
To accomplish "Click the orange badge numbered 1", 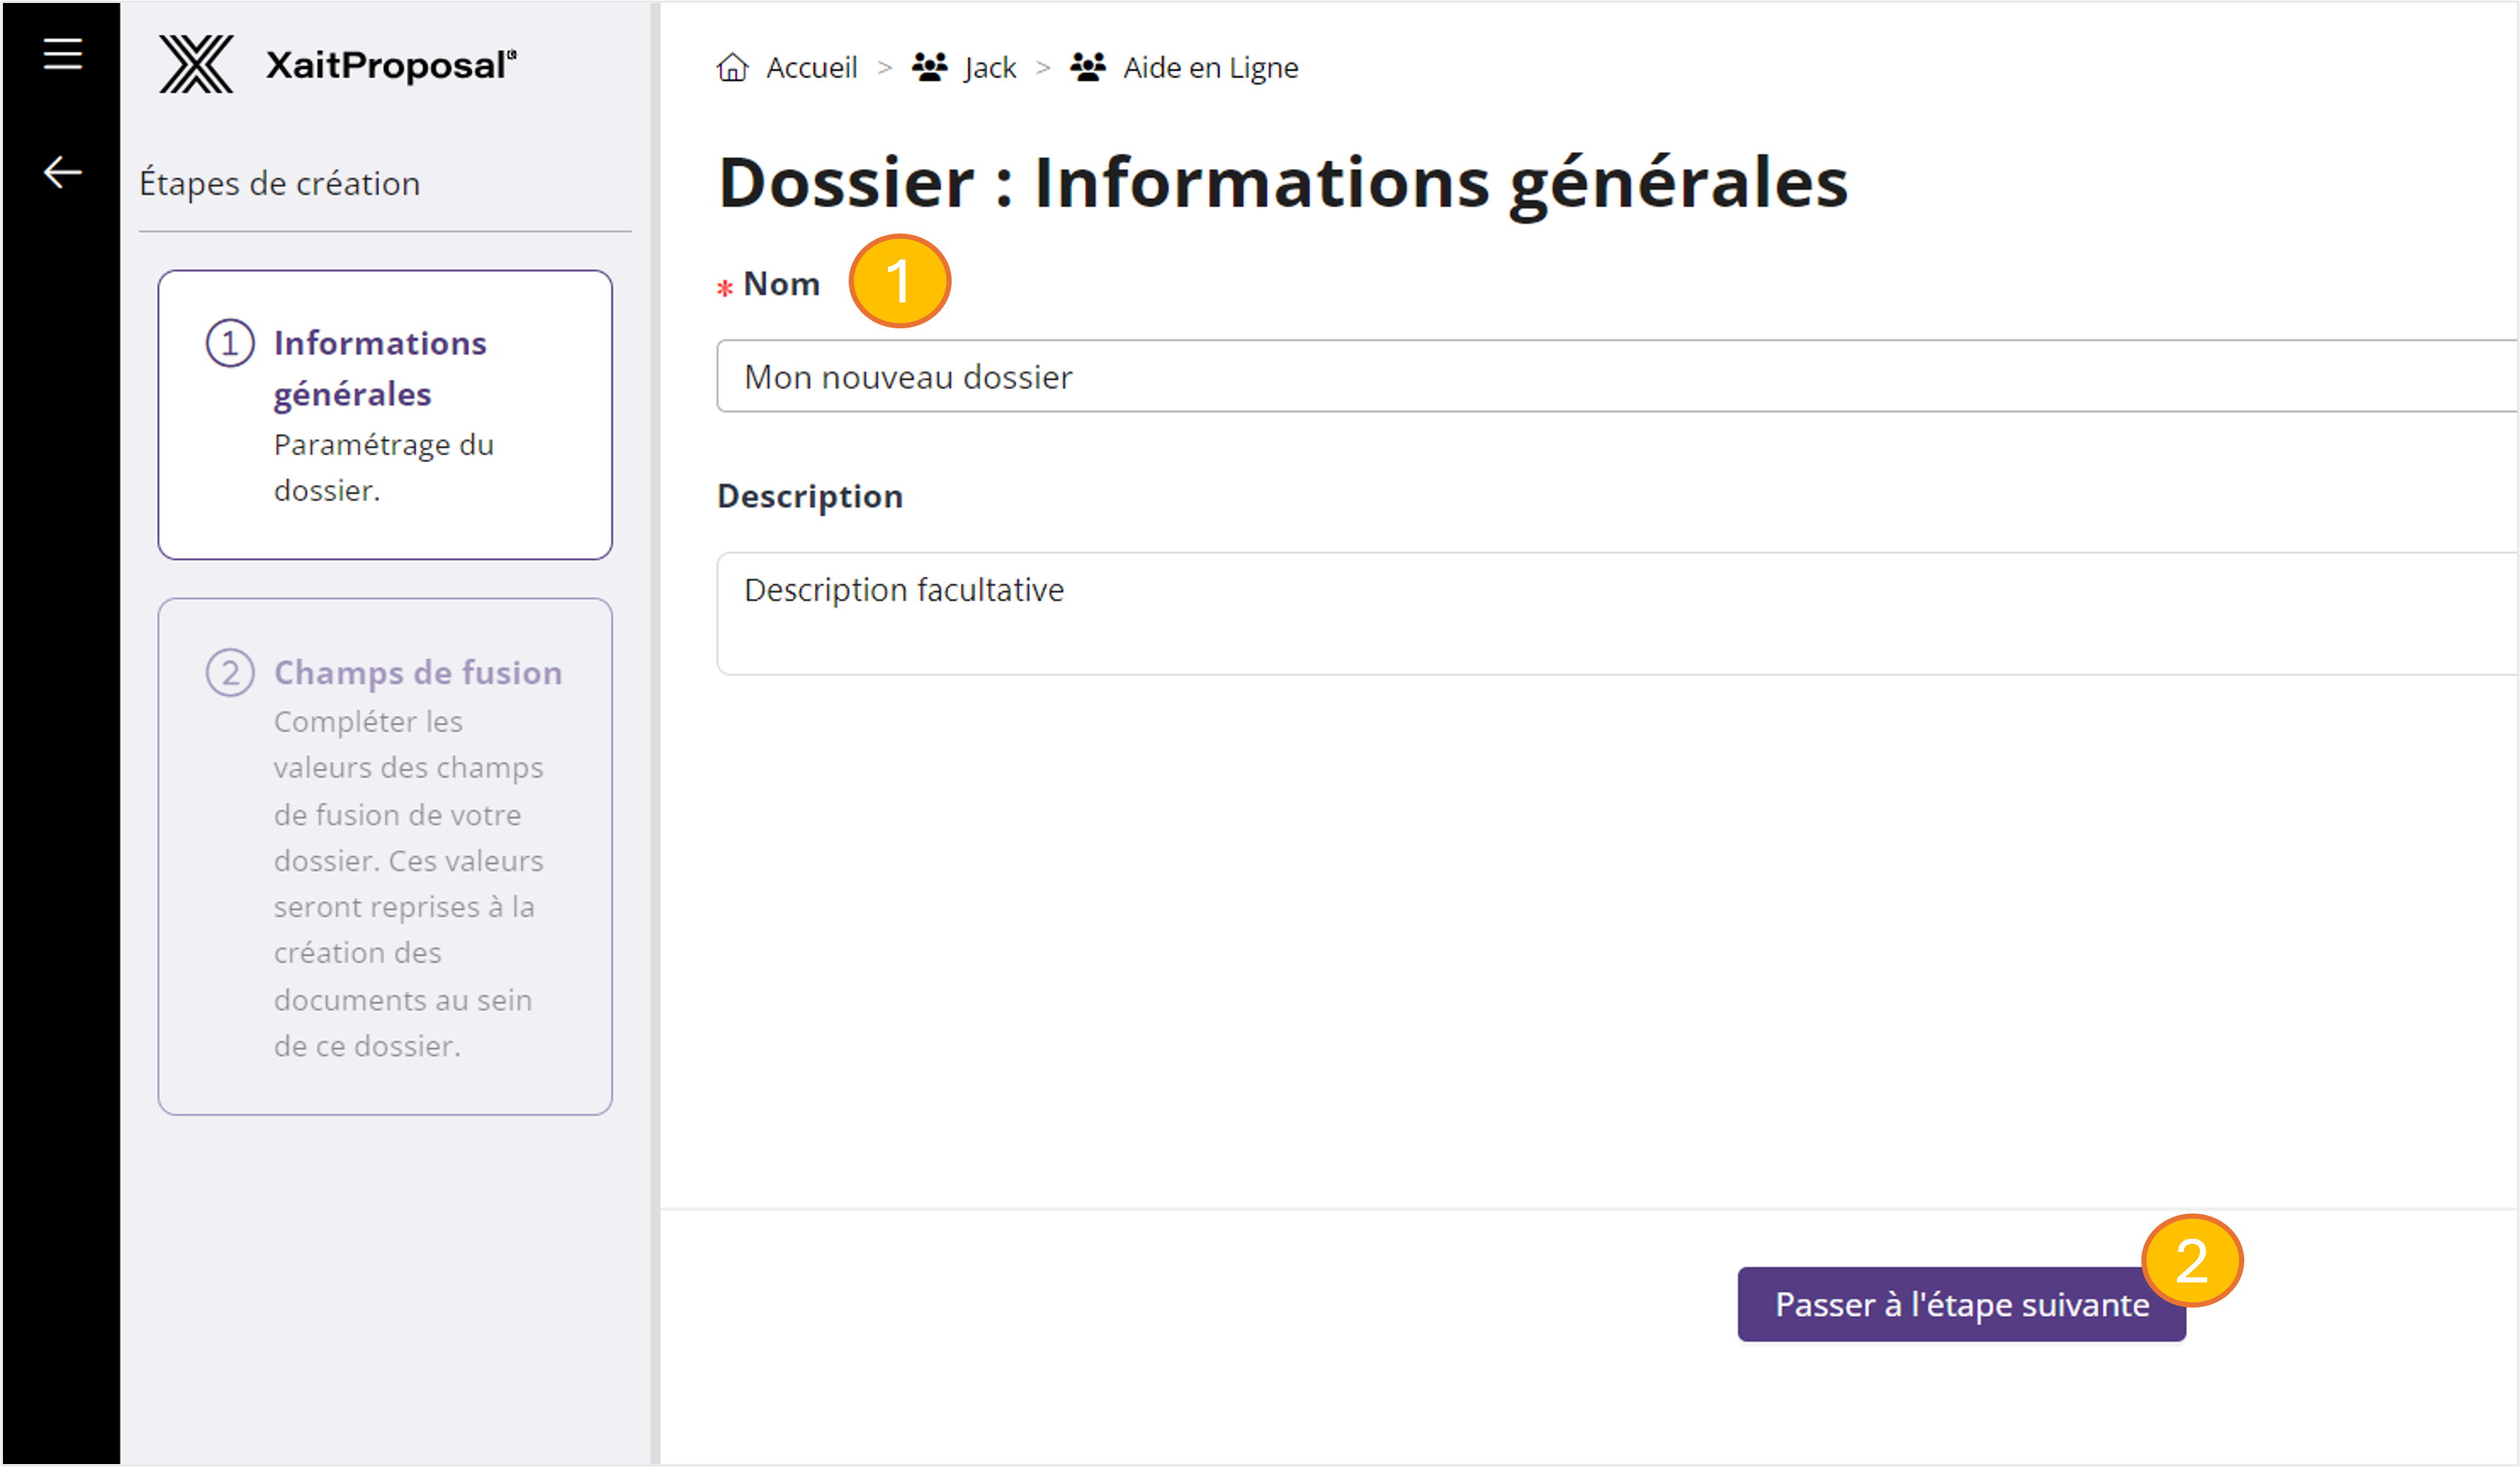I will click(x=900, y=283).
